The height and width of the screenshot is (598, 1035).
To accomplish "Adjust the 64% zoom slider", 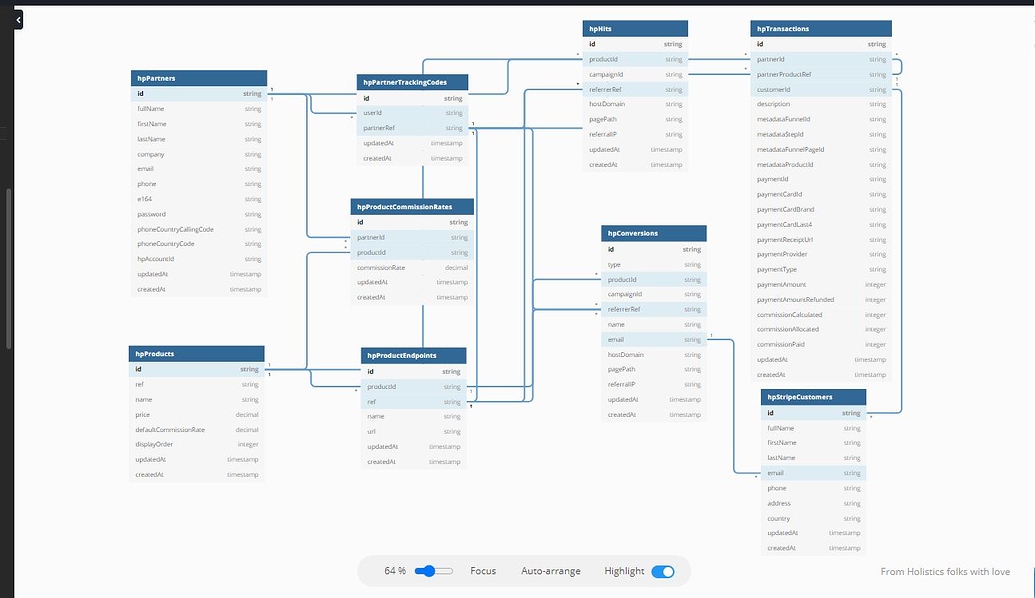I will pos(430,570).
